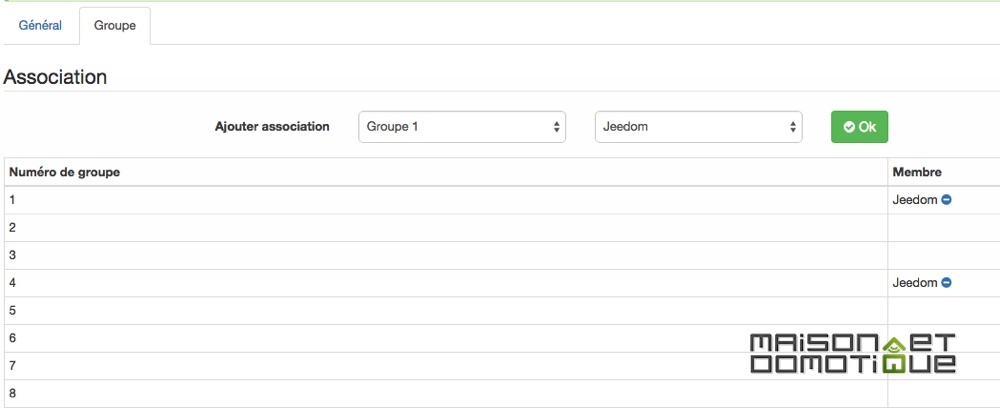Select group number 7 row

point(502,366)
